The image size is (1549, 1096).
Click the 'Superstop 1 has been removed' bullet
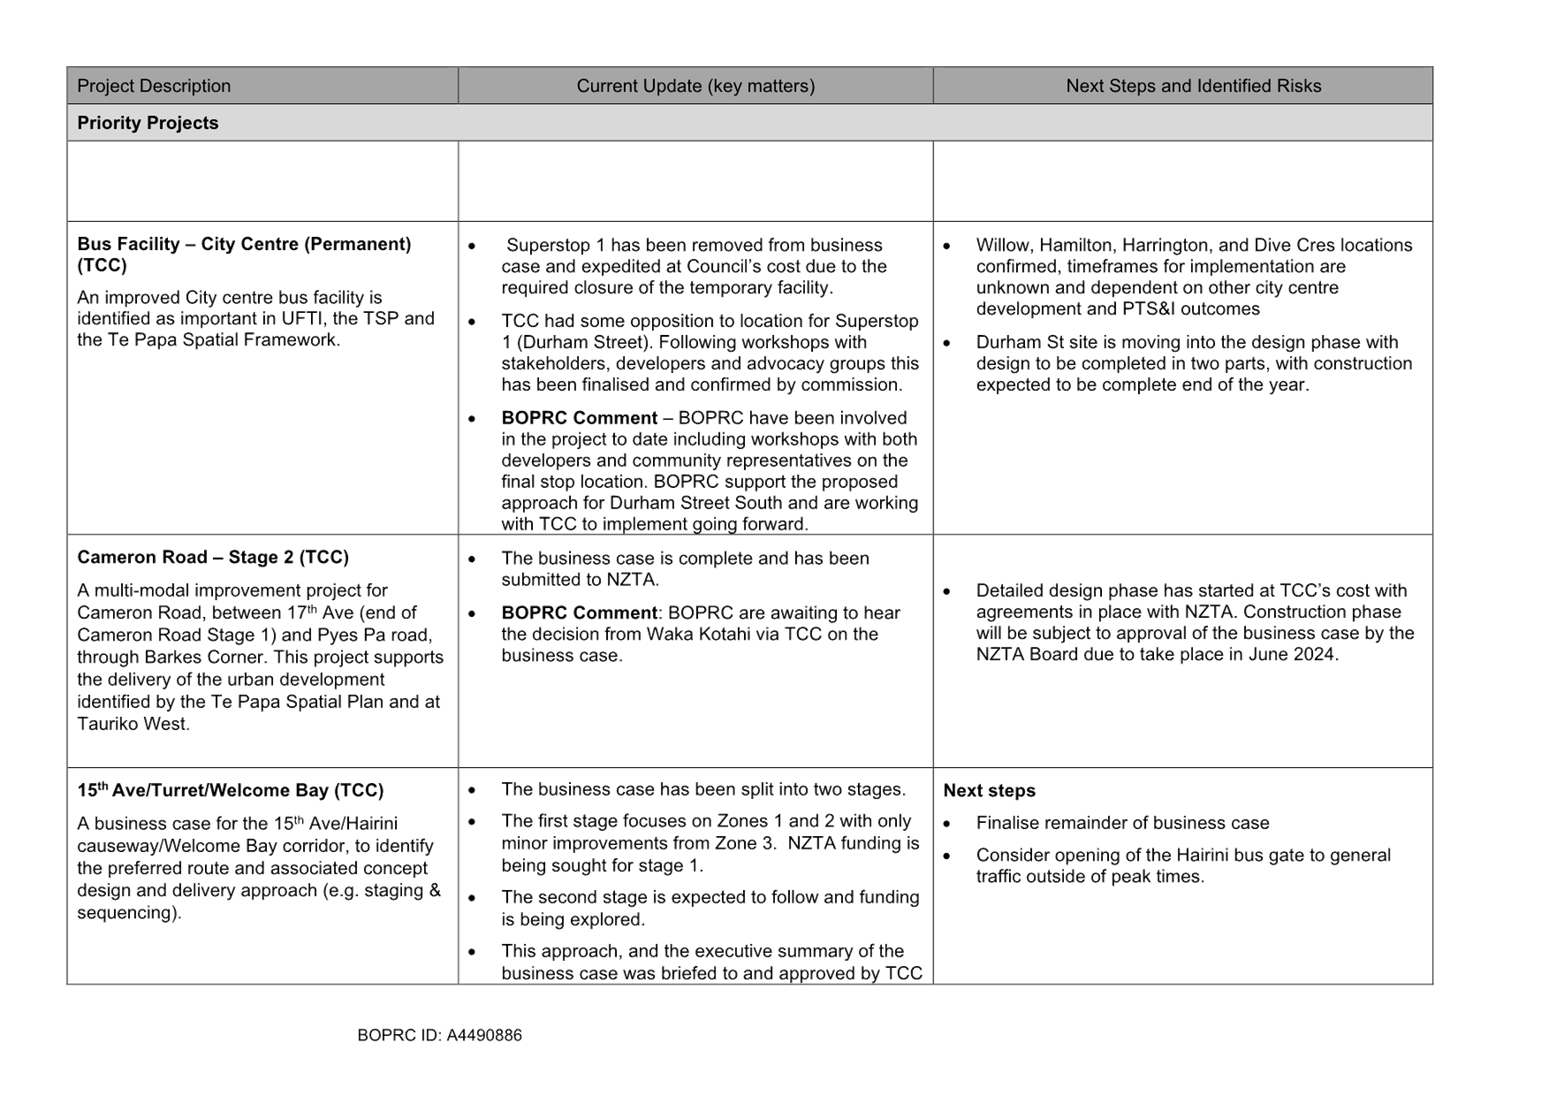pyautogui.click(x=694, y=266)
